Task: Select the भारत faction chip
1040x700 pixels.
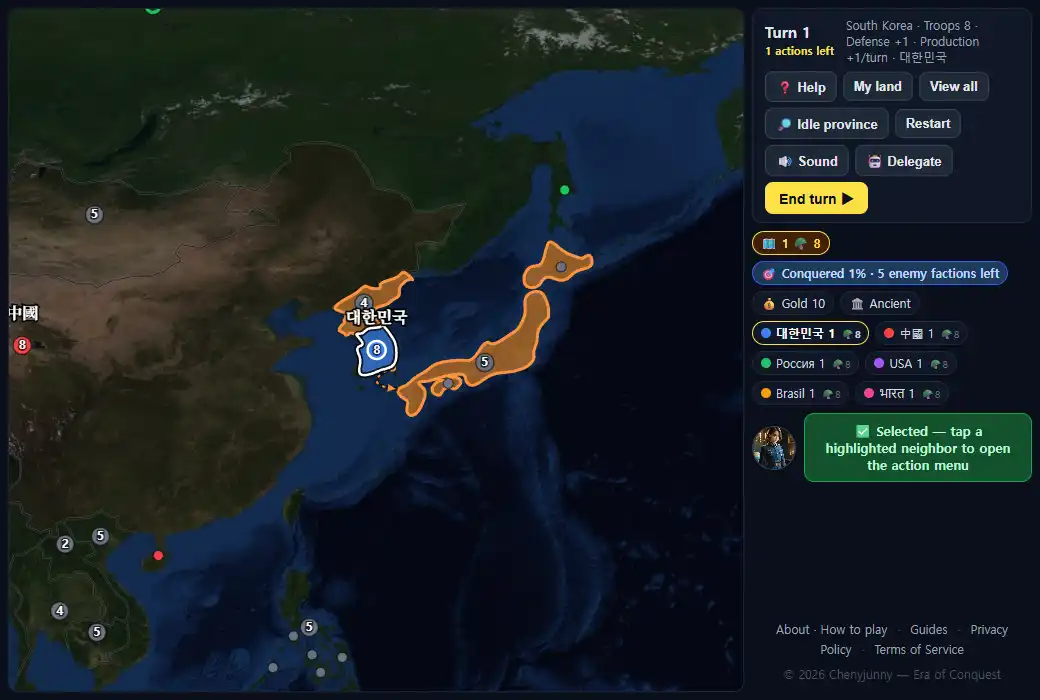Action: tap(901, 393)
